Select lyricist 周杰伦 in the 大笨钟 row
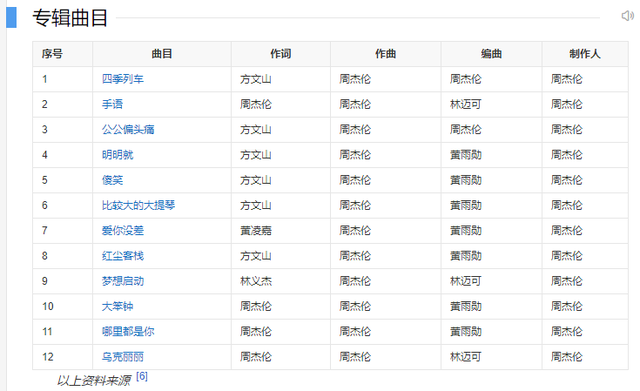 pyautogui.click(x=256, y=306)
